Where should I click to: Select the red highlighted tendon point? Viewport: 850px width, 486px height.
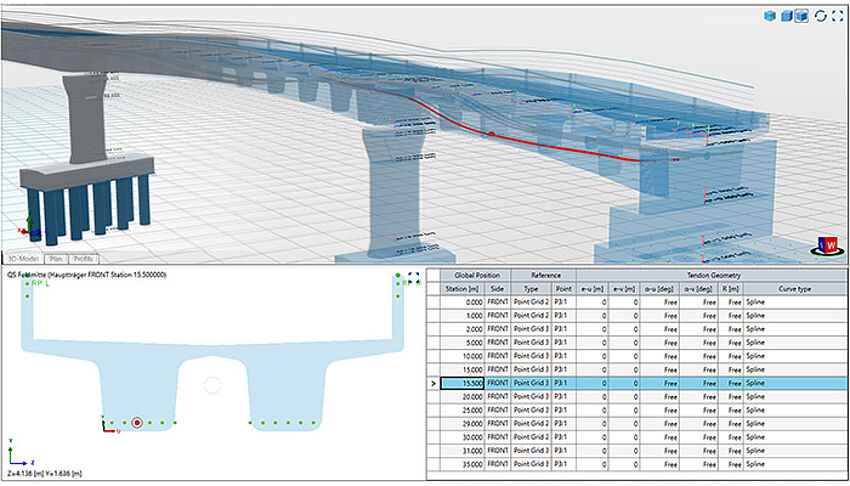tap(137, 424)
